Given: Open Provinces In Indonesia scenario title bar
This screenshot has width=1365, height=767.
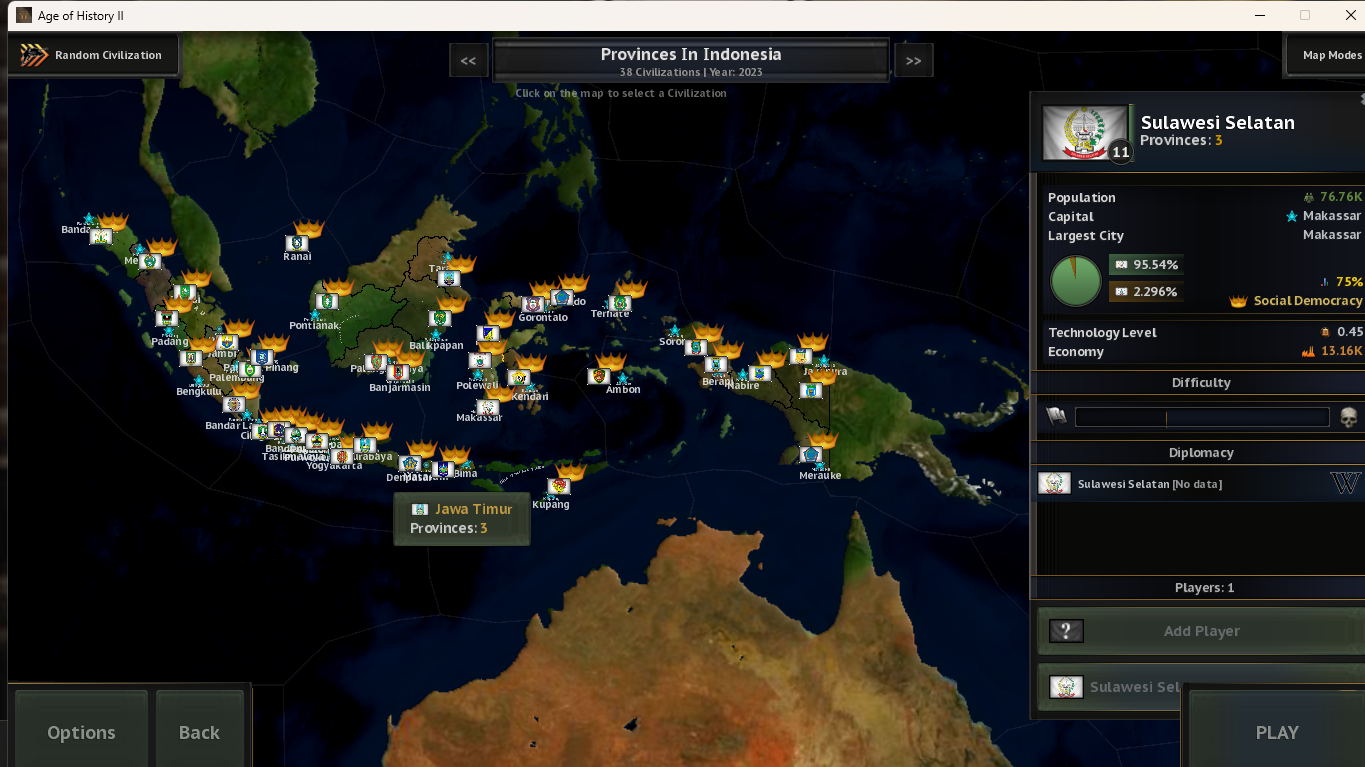Looking at the screenshot, I should 691,61.
